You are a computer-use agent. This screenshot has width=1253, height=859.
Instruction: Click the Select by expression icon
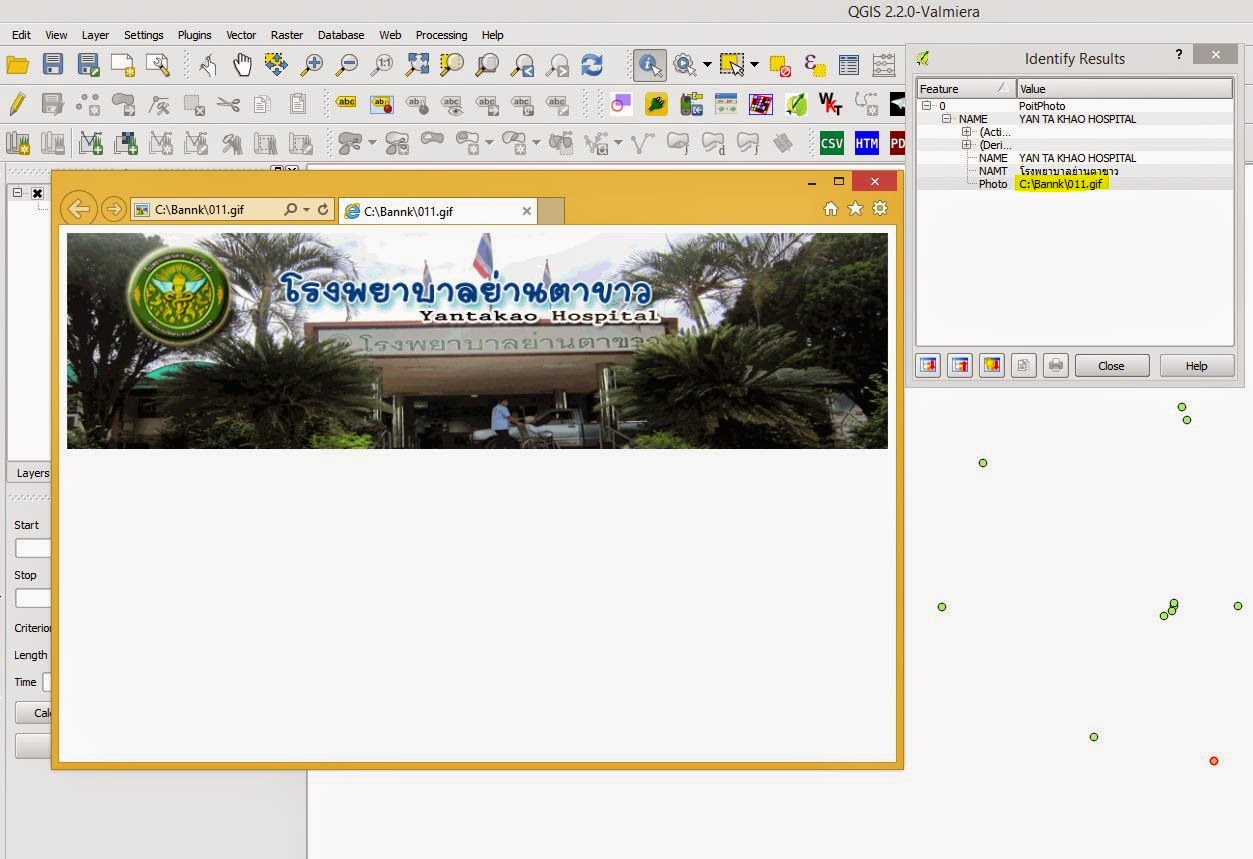tap(815, 66)
